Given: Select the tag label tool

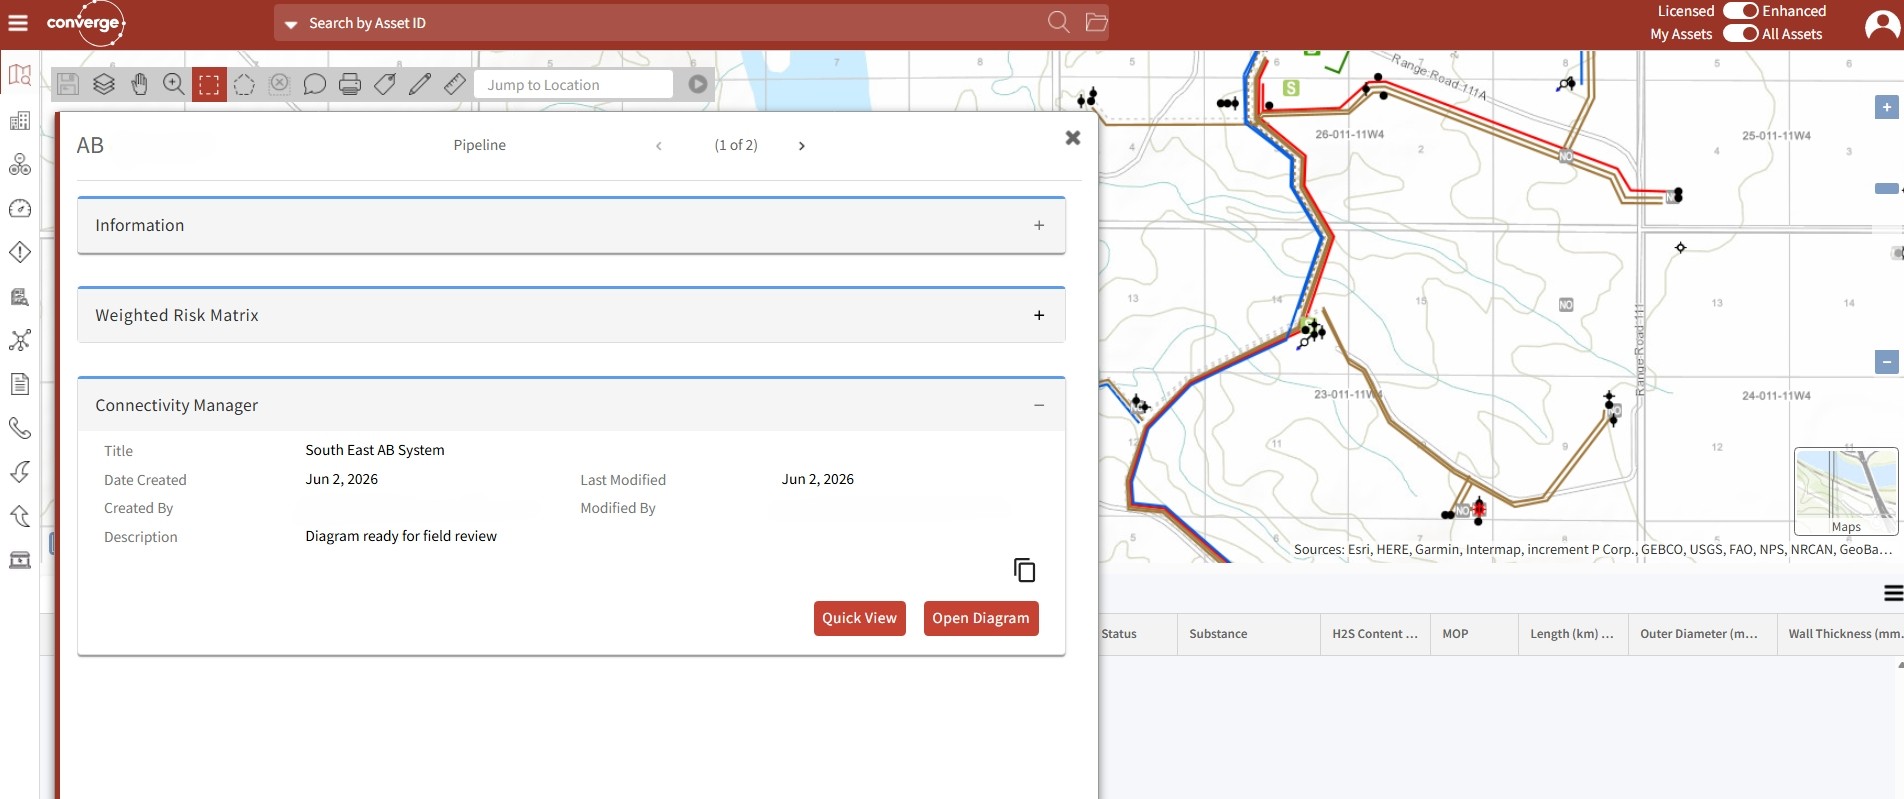Looking at the screenshot, I should tap(385, 84).
